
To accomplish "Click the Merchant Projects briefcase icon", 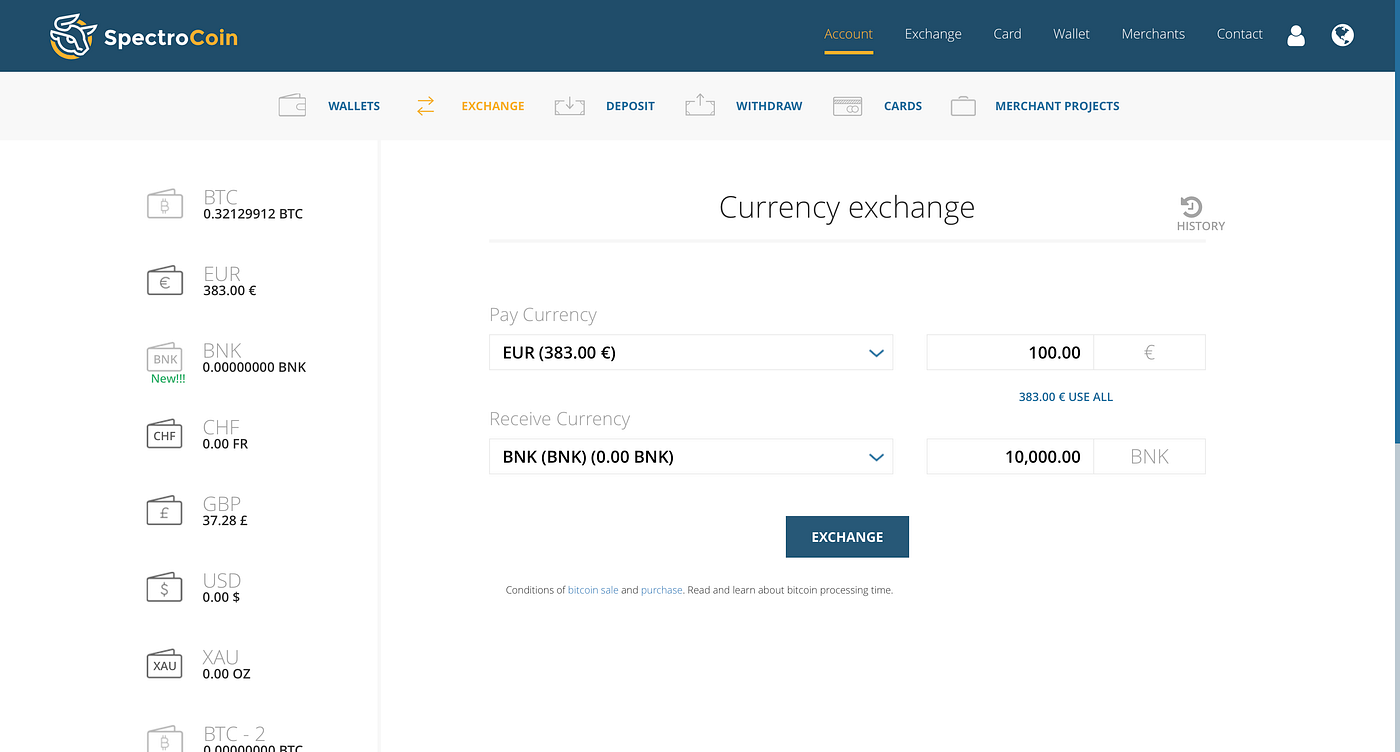I will 963,105.
